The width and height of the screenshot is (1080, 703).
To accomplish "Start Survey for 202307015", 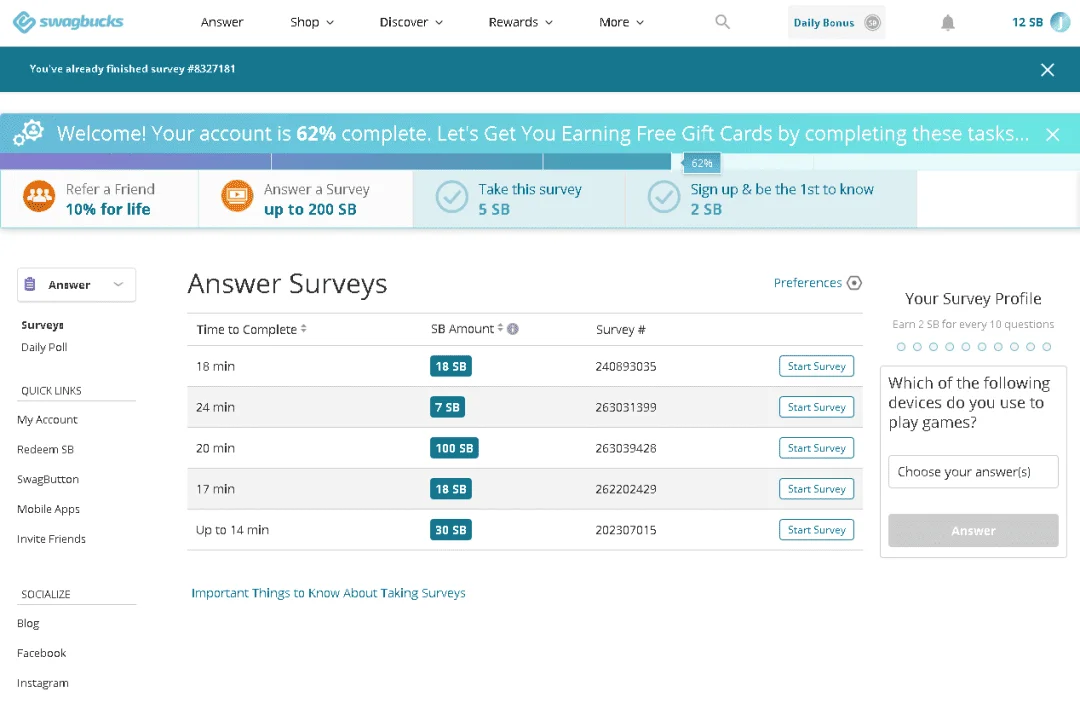I will click(x=816, y=530).
